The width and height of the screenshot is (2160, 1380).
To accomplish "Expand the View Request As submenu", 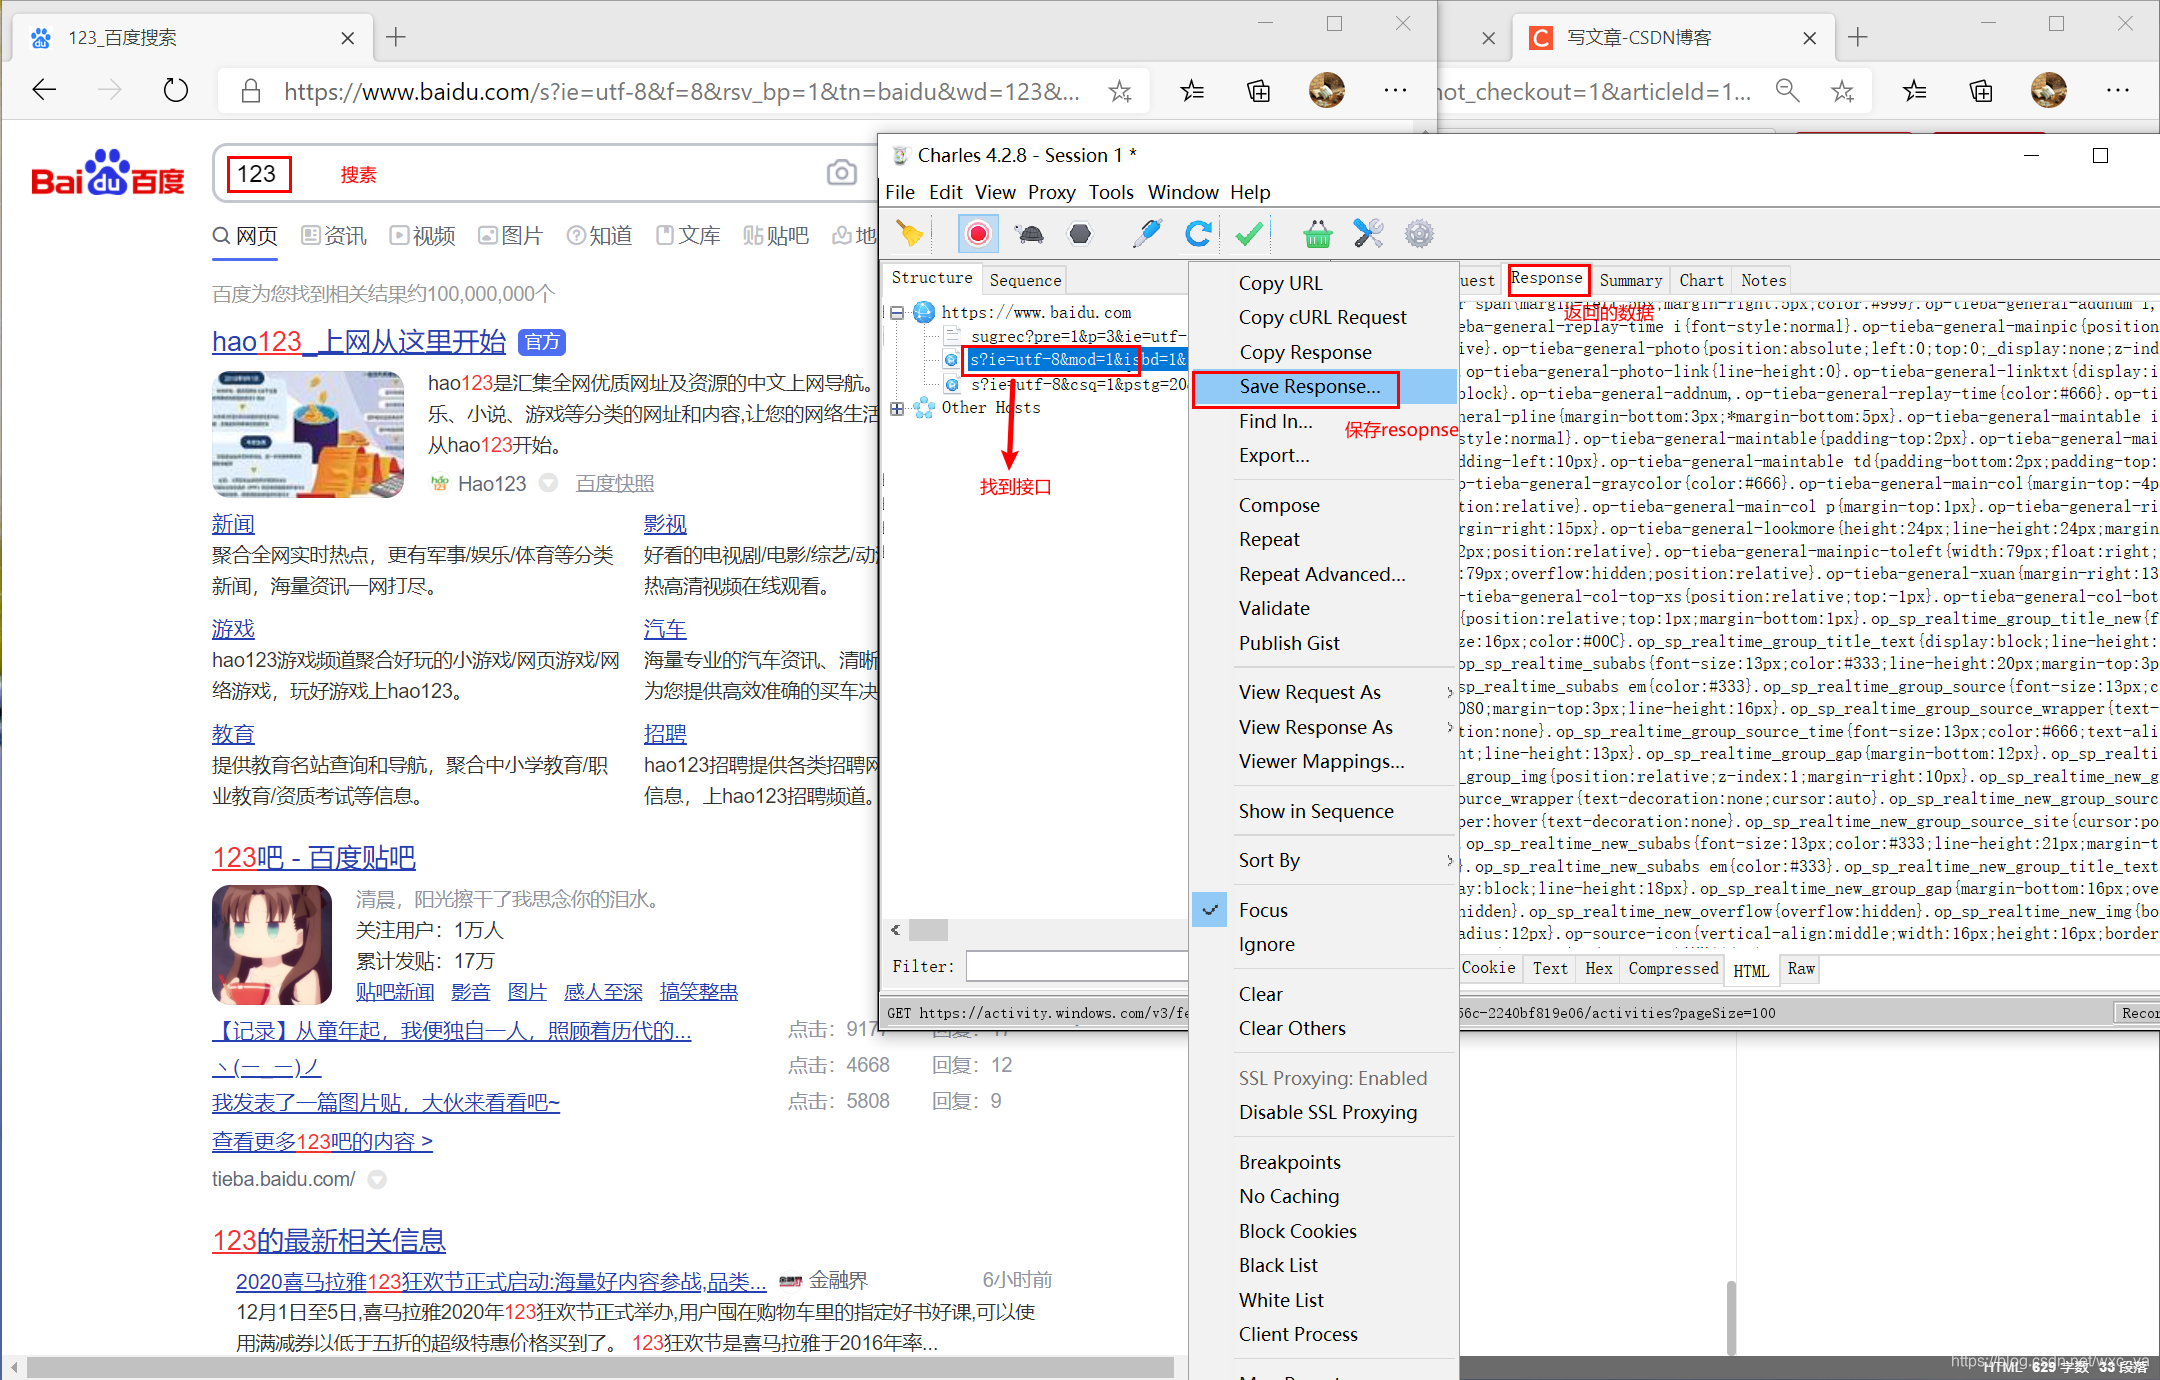I will 1325,692.
